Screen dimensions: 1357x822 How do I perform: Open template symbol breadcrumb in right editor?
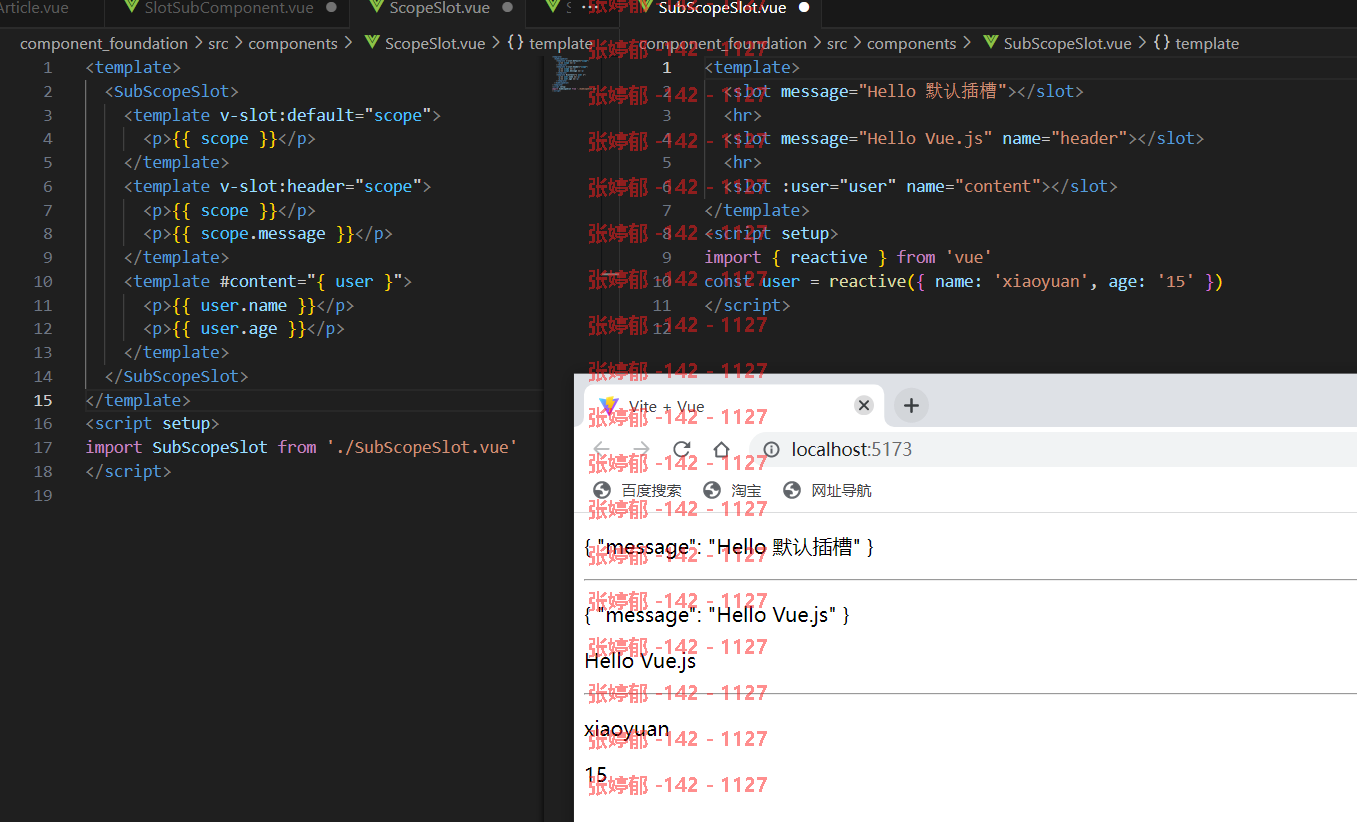[x=1196, y=43]
